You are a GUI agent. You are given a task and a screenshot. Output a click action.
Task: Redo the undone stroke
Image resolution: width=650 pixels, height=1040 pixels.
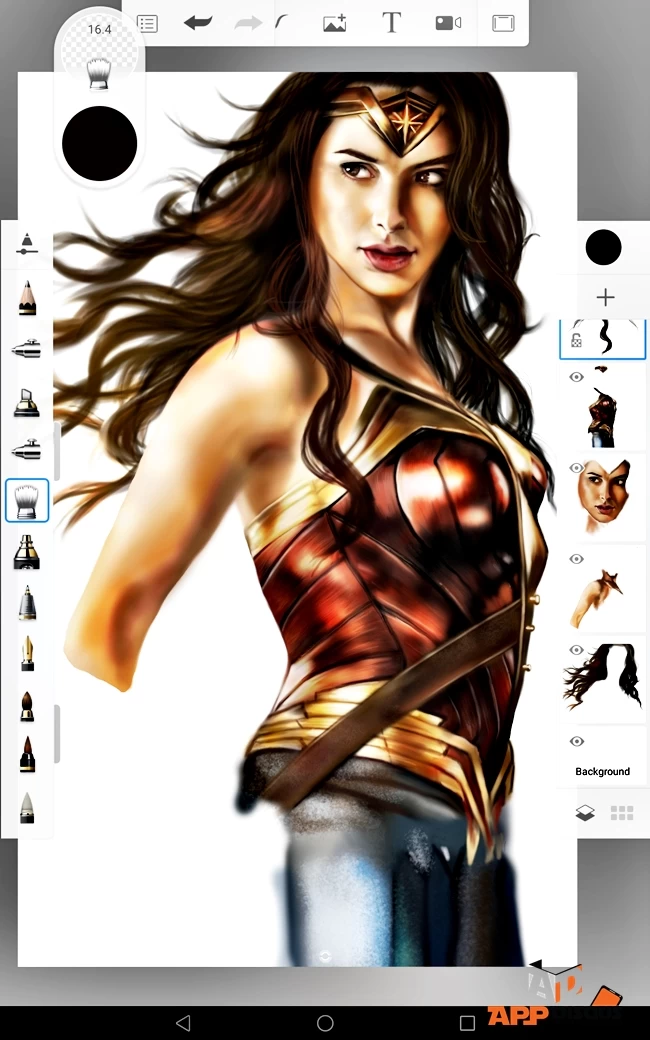tap(249, 24)
